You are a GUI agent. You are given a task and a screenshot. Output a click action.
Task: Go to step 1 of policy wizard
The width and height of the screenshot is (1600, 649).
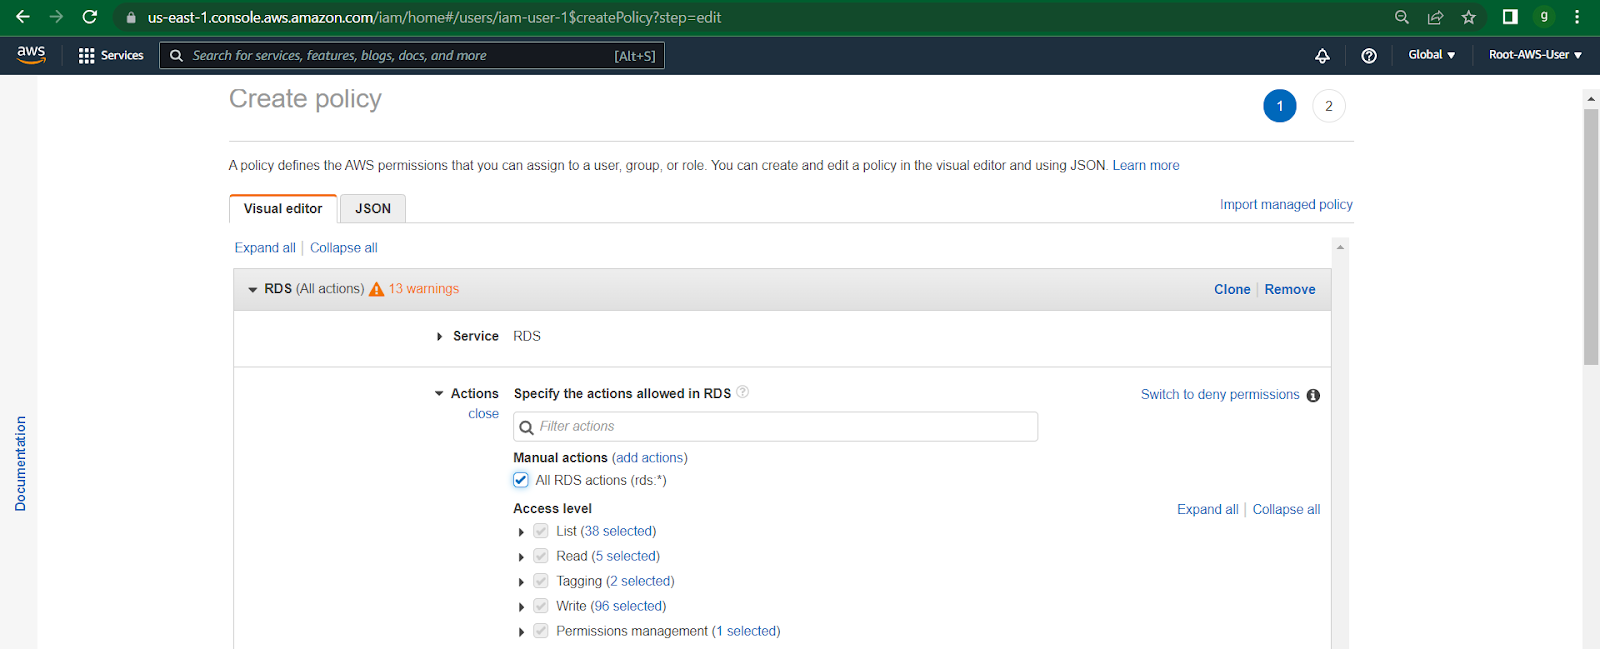[x=1280, y=106]
